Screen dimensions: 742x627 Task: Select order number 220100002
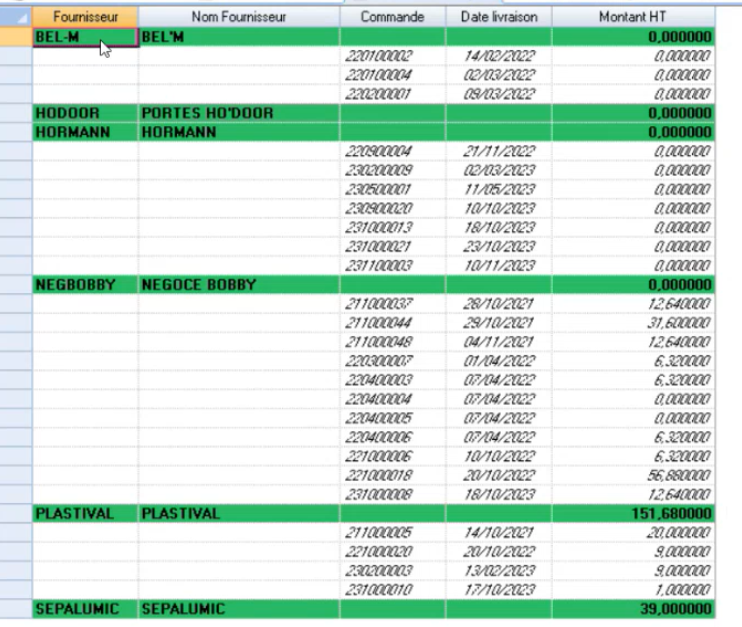pyautogui.click(x=378, y=56)
